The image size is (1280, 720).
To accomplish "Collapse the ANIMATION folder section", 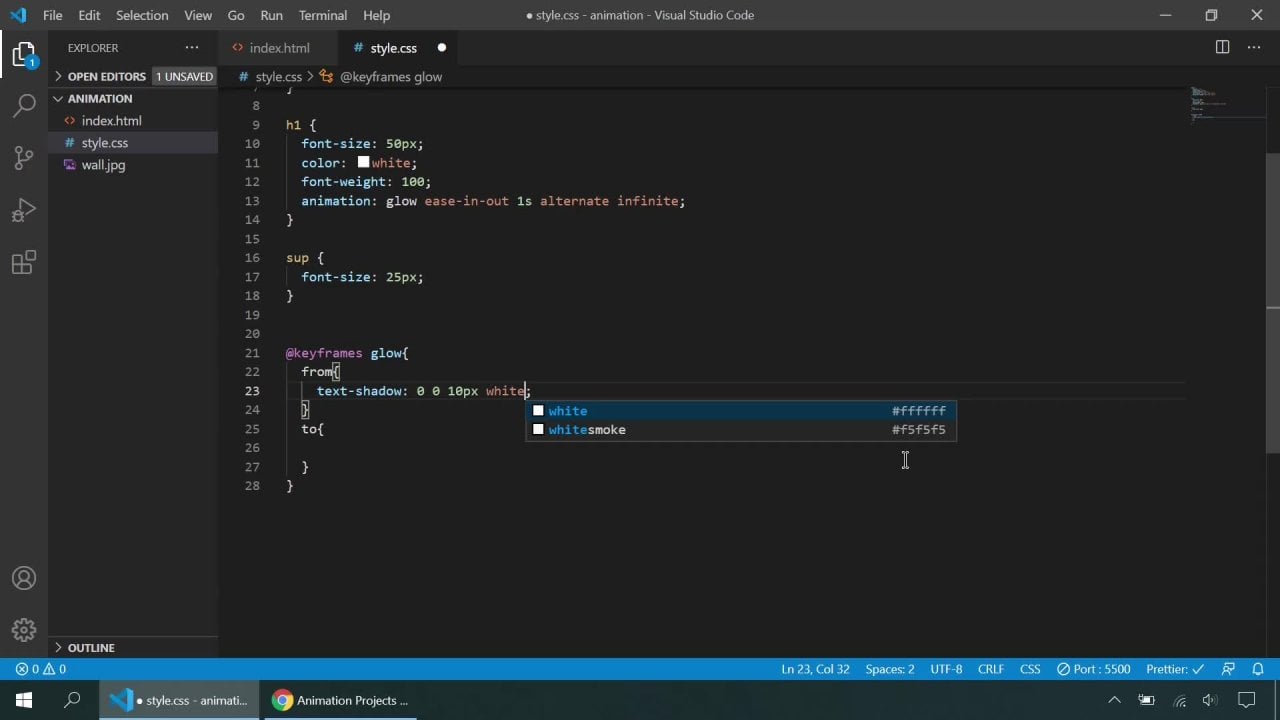I will coord(99,98).
